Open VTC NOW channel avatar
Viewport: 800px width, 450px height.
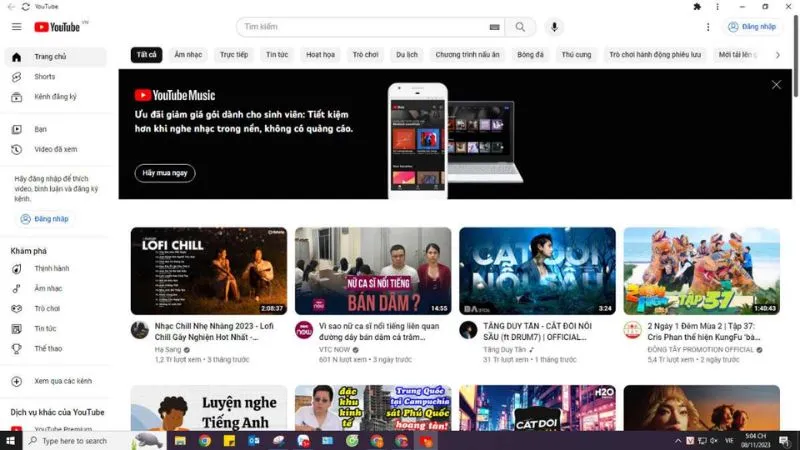tap(304, 330)
